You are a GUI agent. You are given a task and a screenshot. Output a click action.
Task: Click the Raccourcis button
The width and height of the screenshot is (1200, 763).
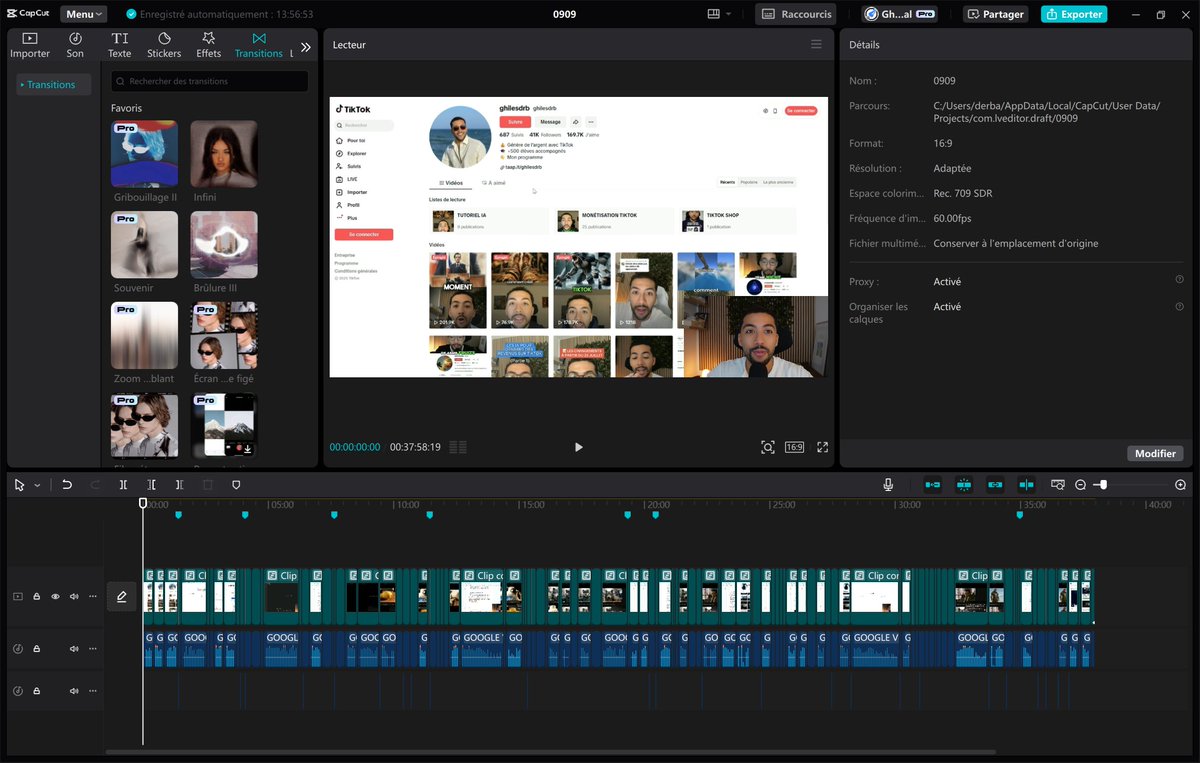[x=796, y=14]
